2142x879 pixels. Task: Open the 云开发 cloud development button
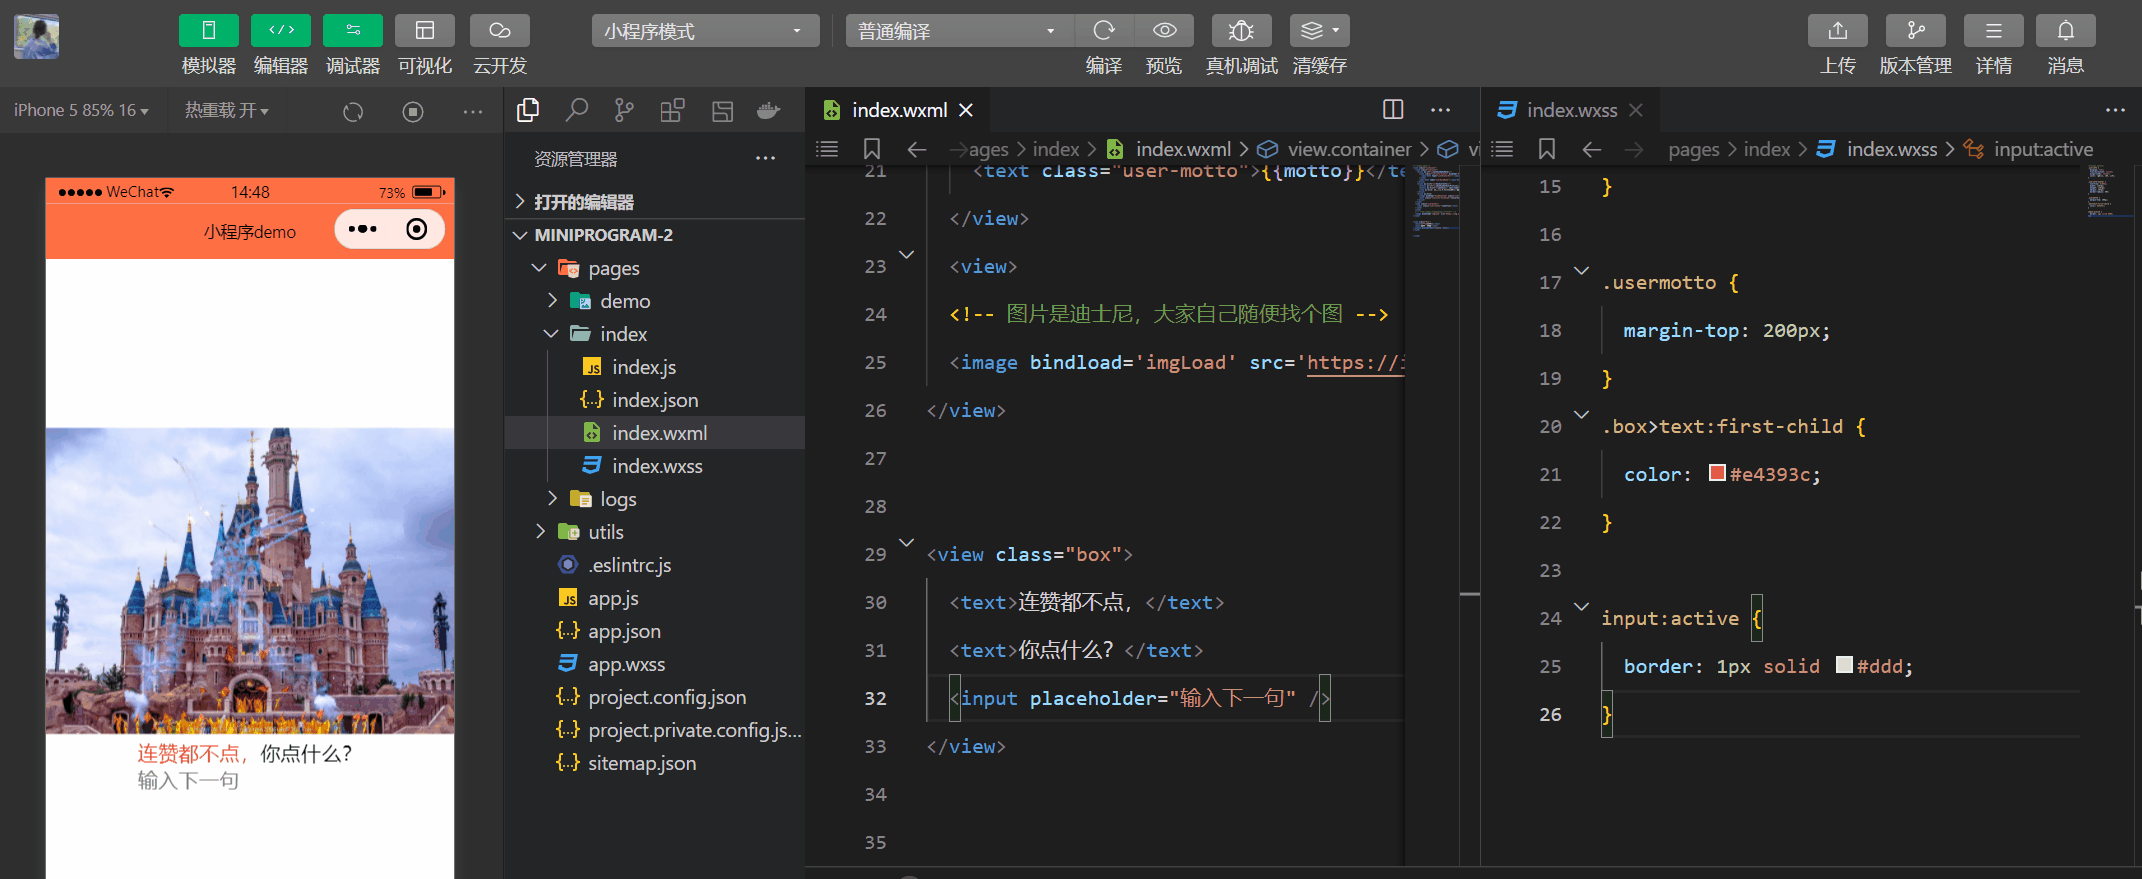pos(500,31)
